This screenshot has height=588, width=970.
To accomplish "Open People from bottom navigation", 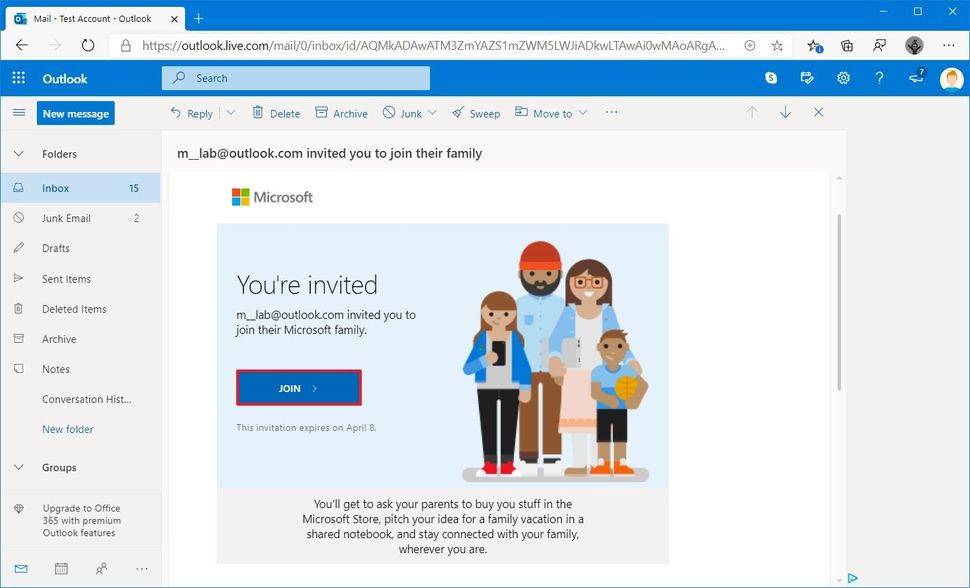I will (x=99, y=568).
